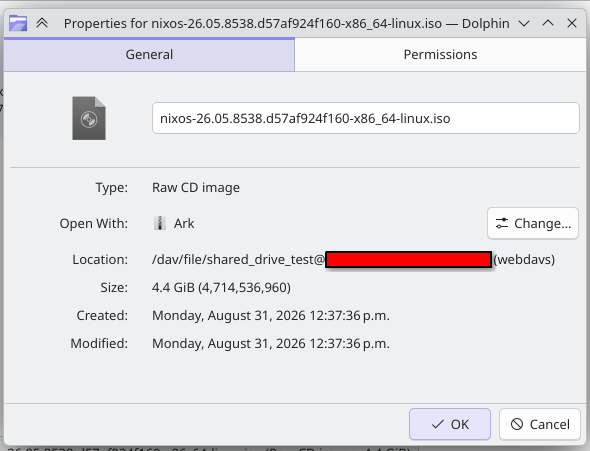Click the Ark archive icon
This screenshot has width=590, height=451.
(x=160, y=223)
